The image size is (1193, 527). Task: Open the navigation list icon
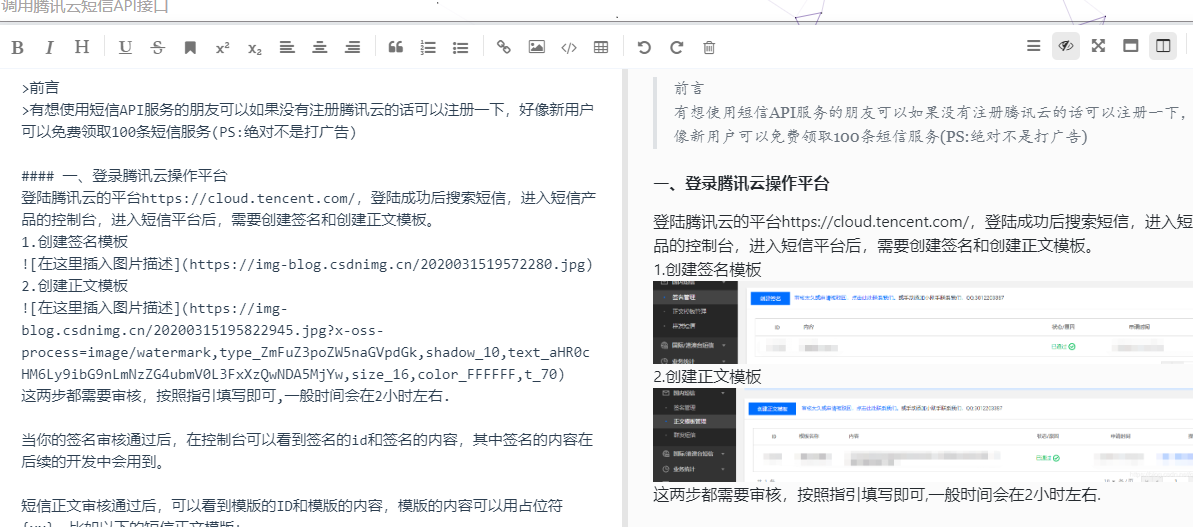tap(1033, 46)
